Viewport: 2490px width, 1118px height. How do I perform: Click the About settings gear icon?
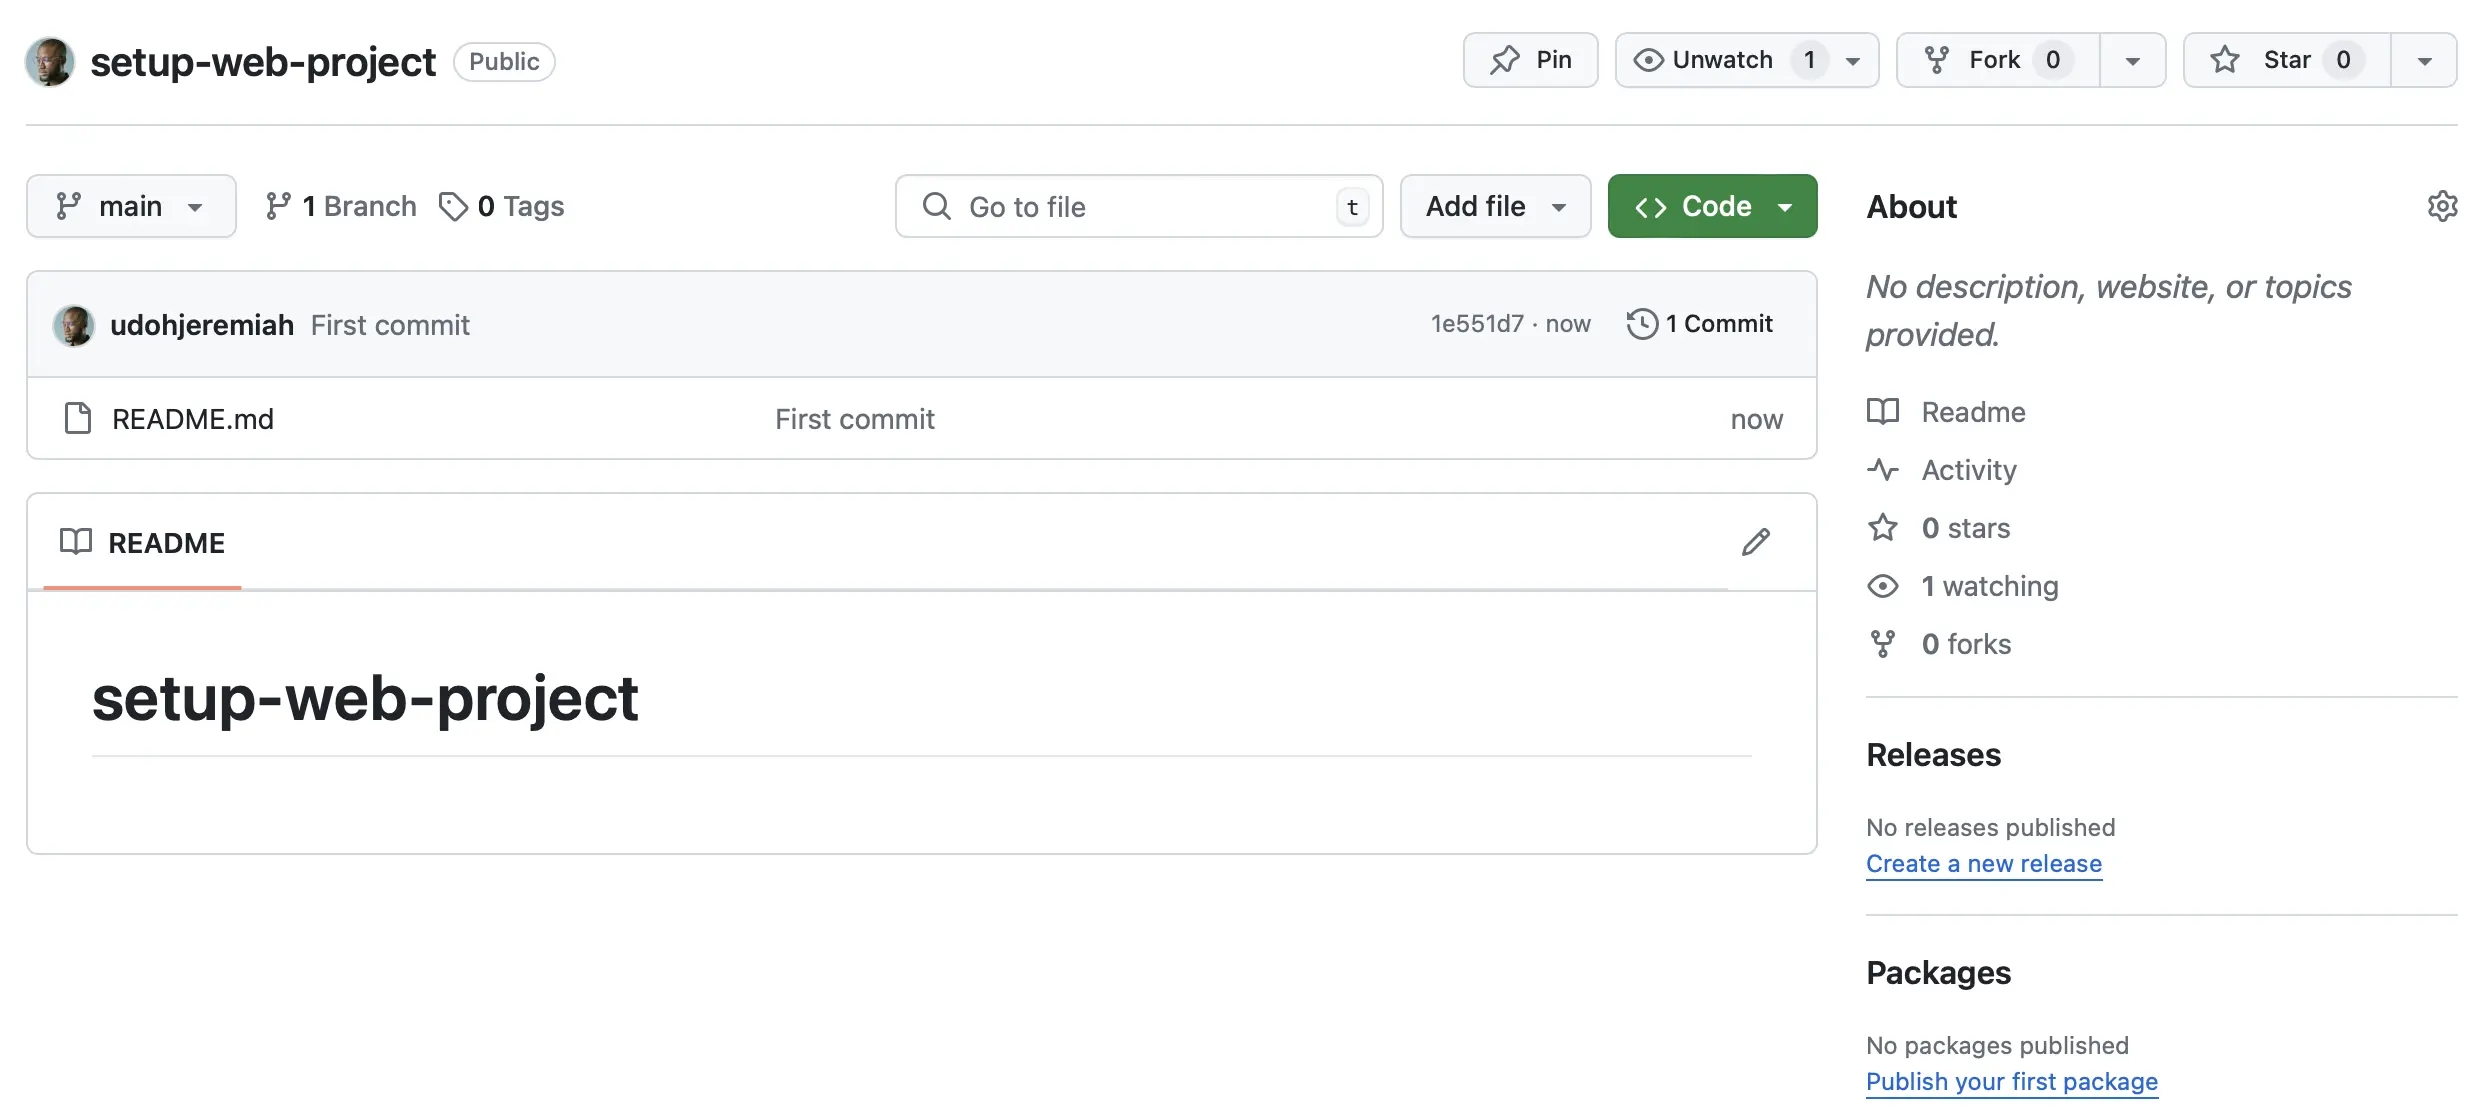point(2441,205)
